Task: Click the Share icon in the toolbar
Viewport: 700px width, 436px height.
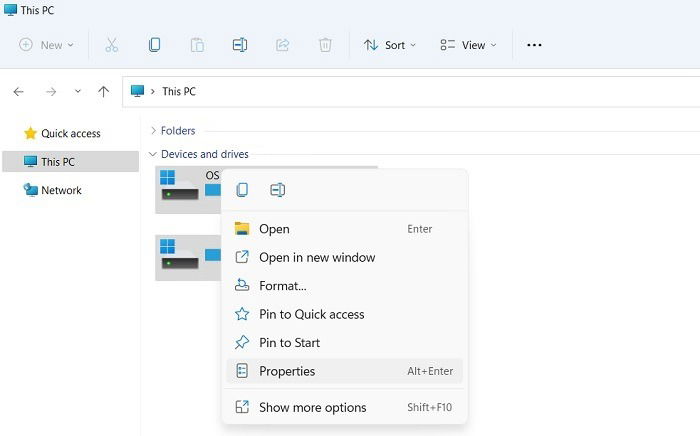Action: point(282,45)
